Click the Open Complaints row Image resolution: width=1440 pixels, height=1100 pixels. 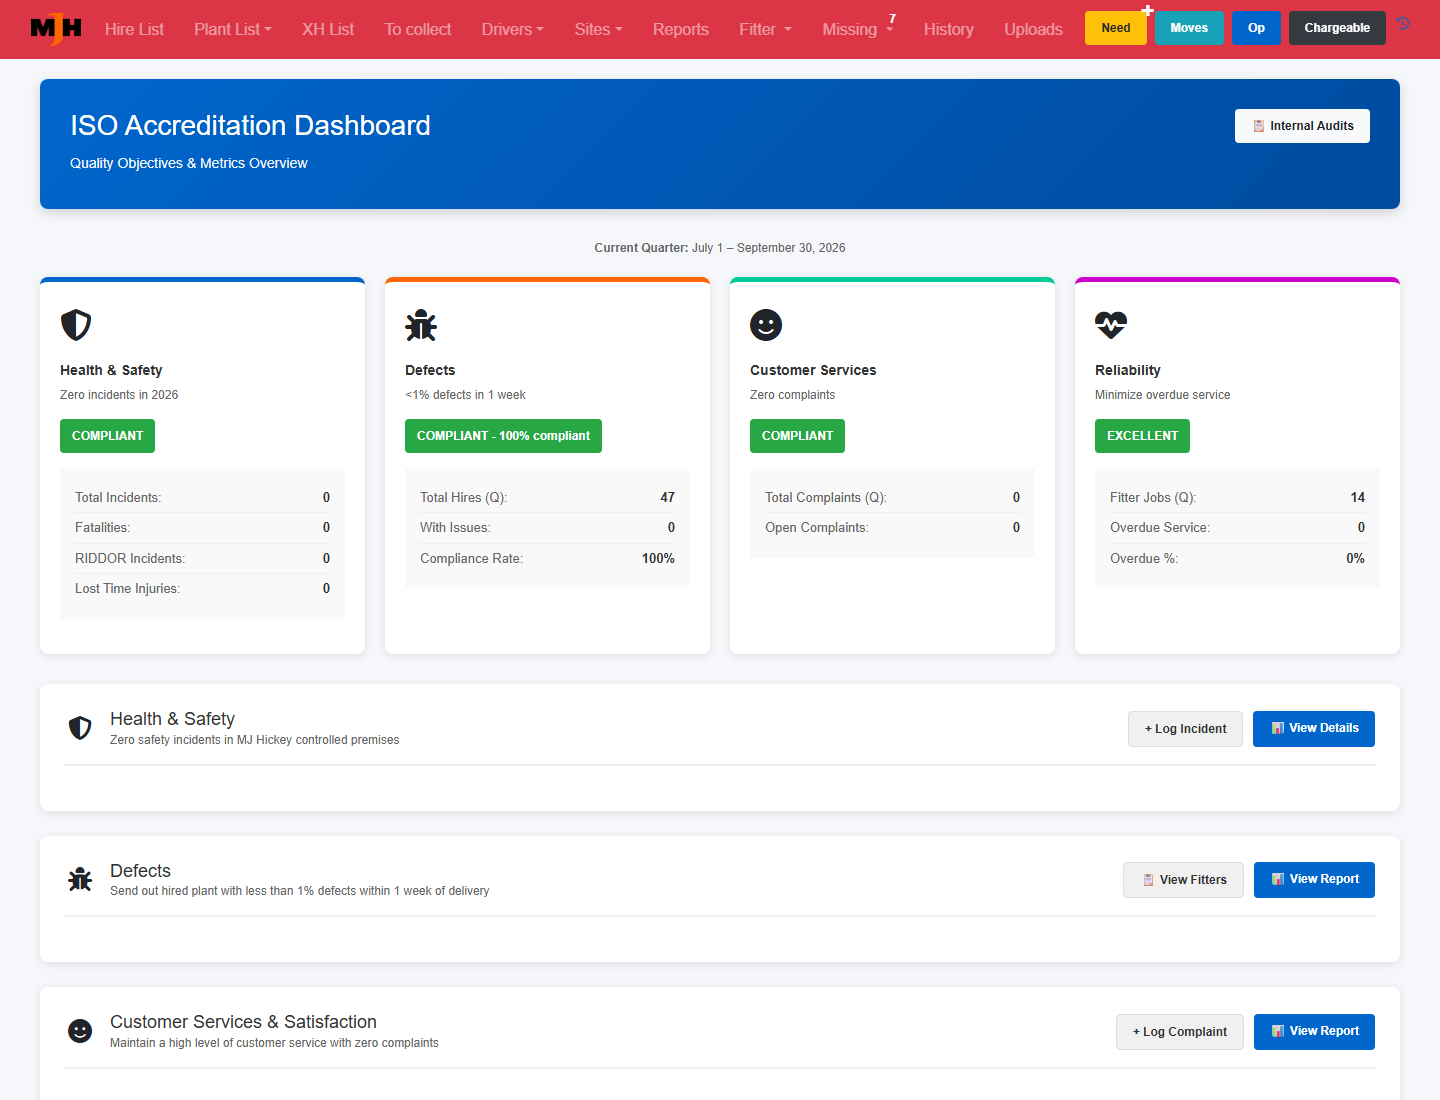(892, 528)
